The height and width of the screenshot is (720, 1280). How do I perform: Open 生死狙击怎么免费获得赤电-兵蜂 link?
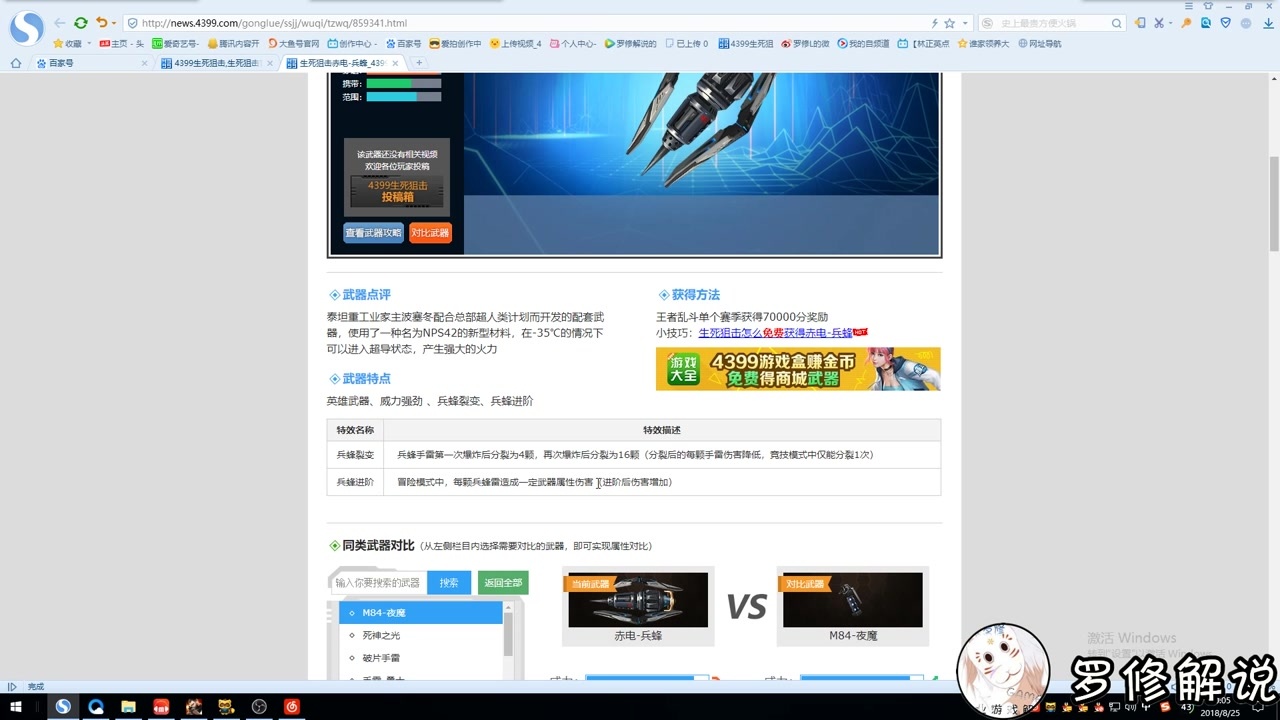click(775, 333)
